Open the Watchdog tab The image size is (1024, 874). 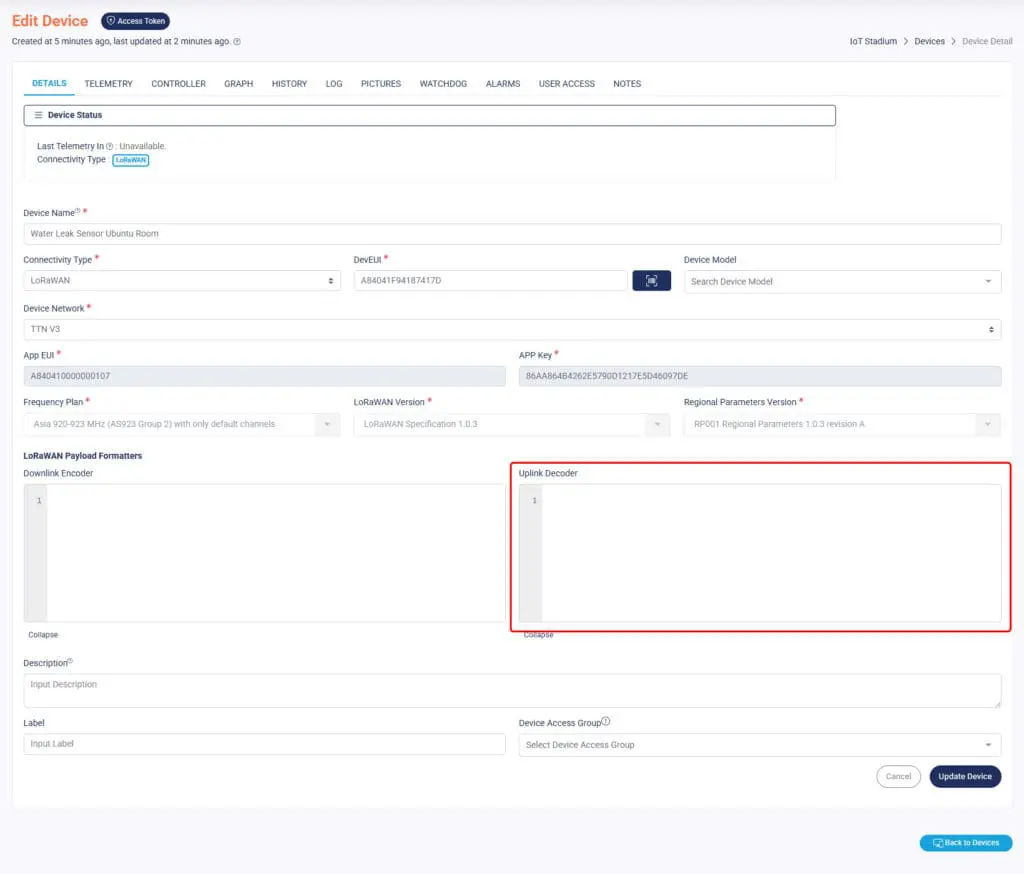[443, 84]
